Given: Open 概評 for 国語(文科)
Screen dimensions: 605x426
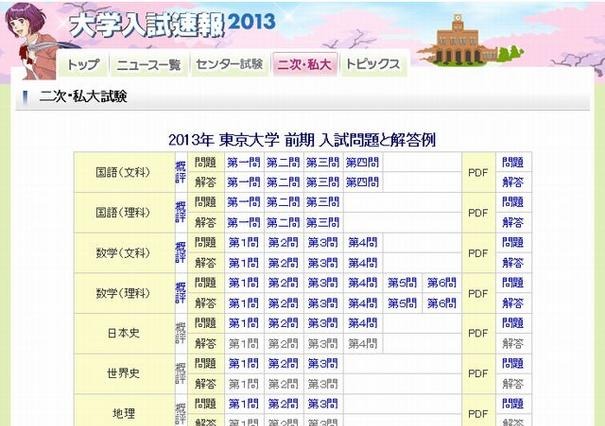Looking at the screenshot, I should click(180, 172).
